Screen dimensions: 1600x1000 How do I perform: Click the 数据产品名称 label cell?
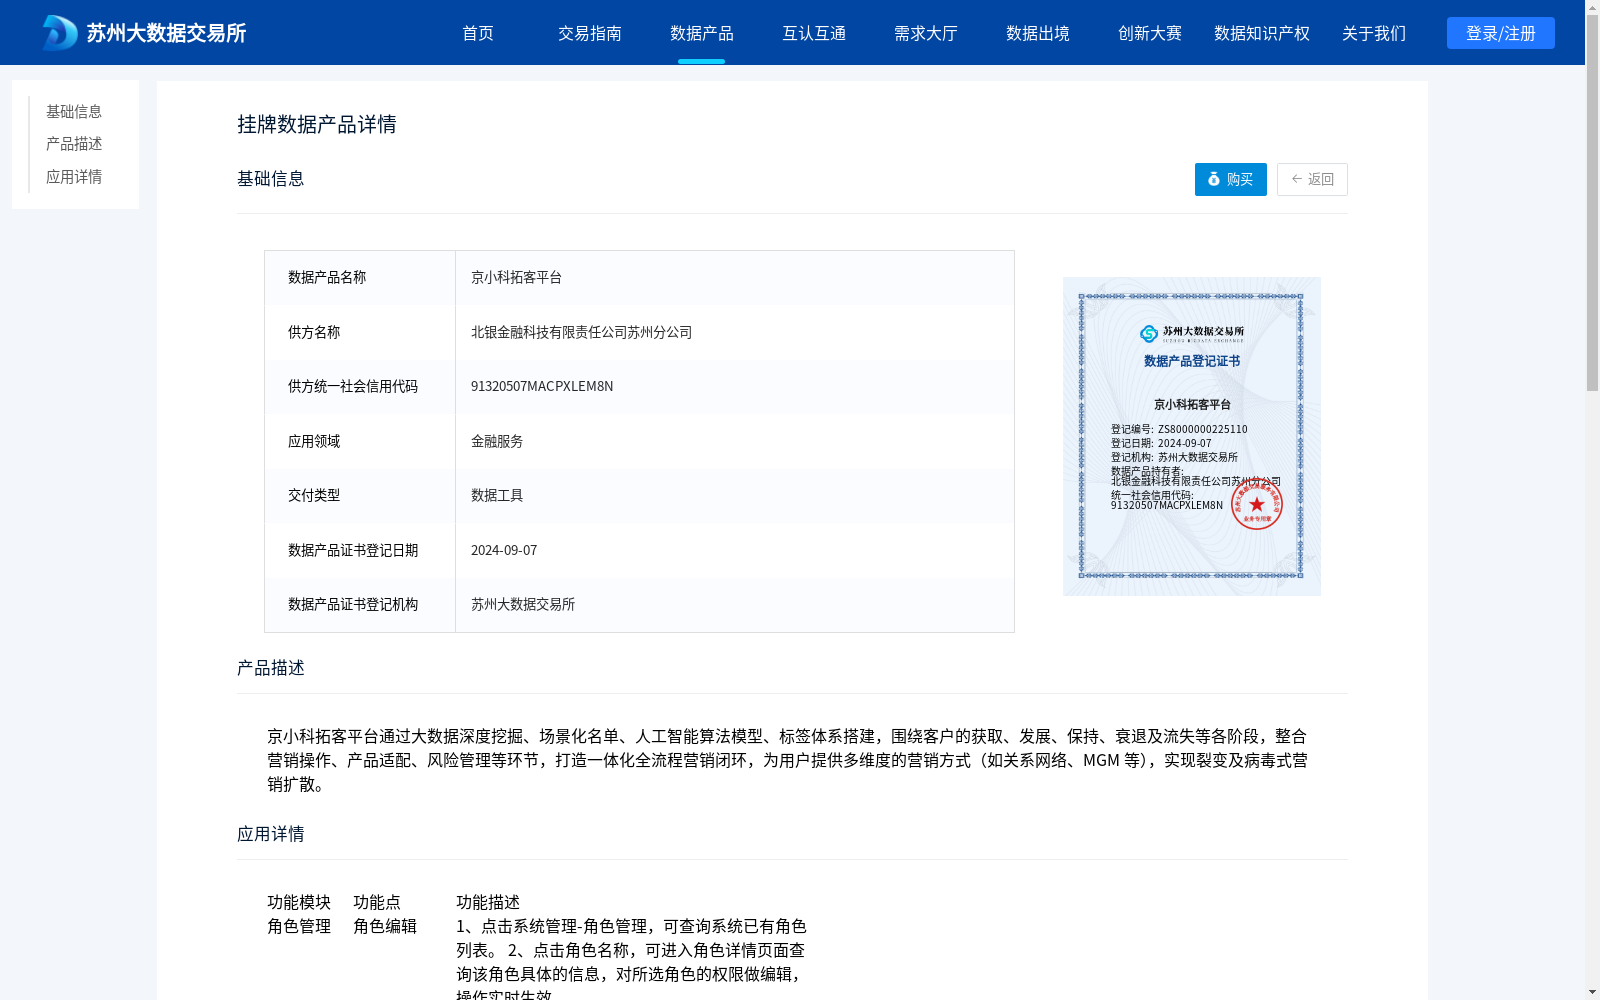tap(360, 278)
